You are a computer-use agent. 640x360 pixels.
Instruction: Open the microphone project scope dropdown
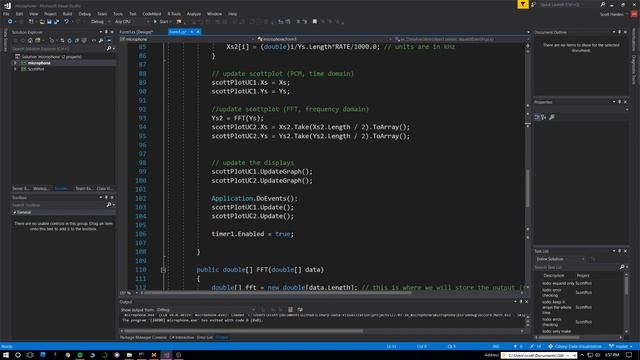(x=187, y=39)
